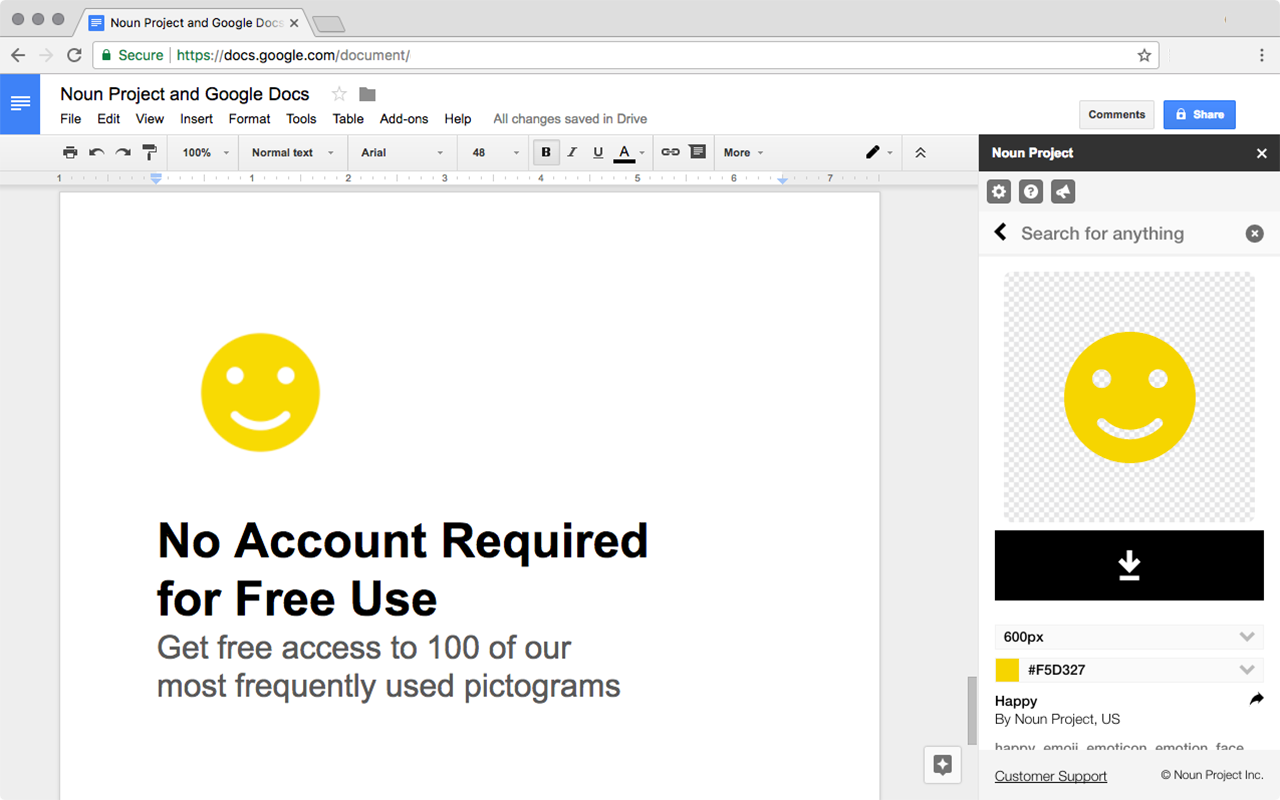Open Noun Project help question icon
Screen dimensions: 1280x800
point(1031,191)
